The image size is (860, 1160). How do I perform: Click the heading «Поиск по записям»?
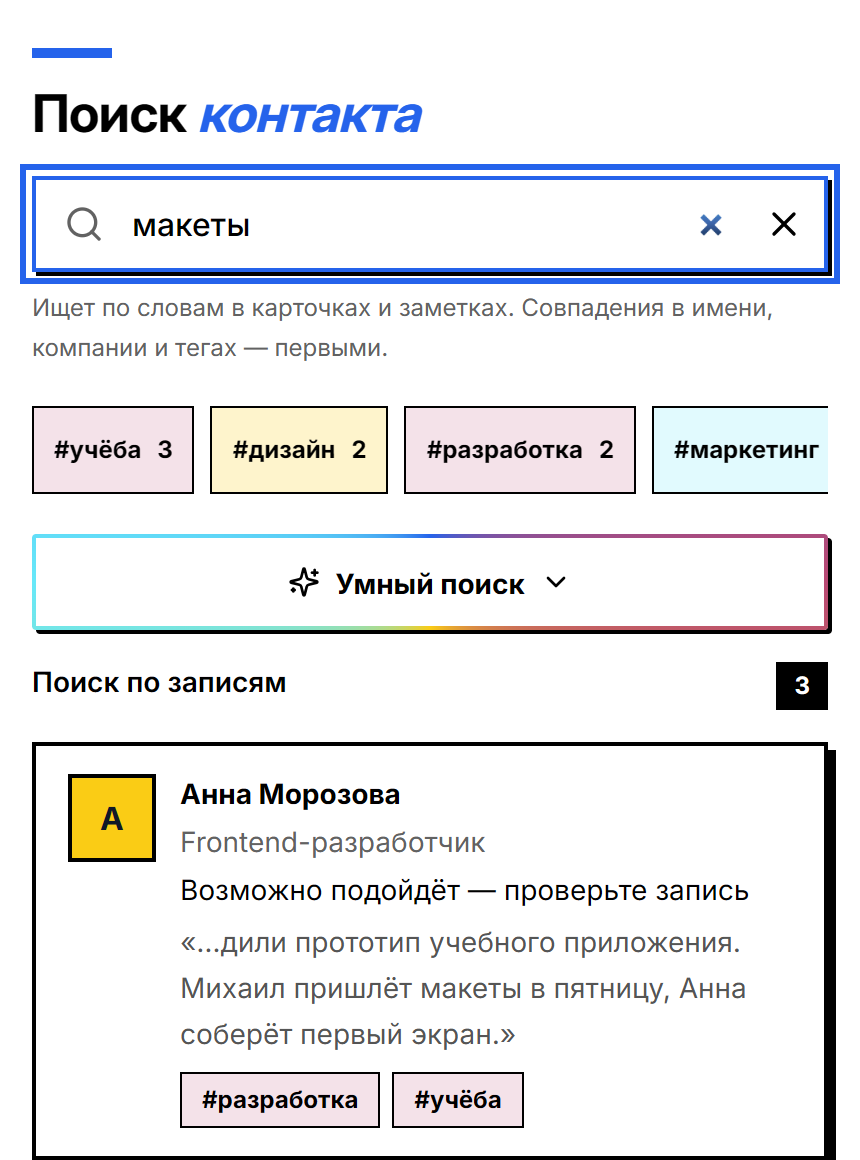159,683
